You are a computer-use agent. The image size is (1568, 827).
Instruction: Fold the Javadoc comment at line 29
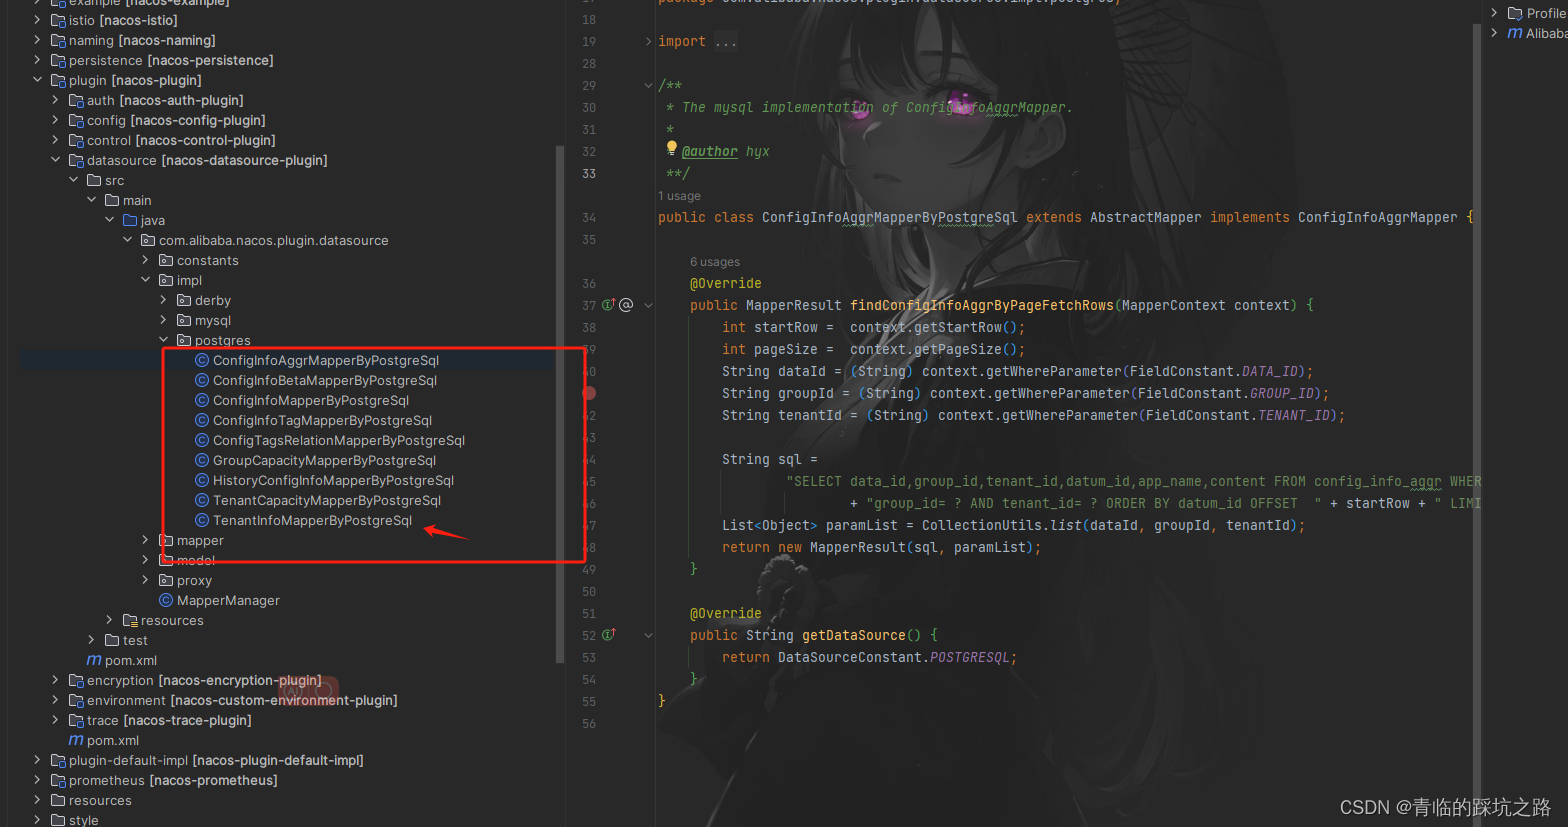coord(648,85)
